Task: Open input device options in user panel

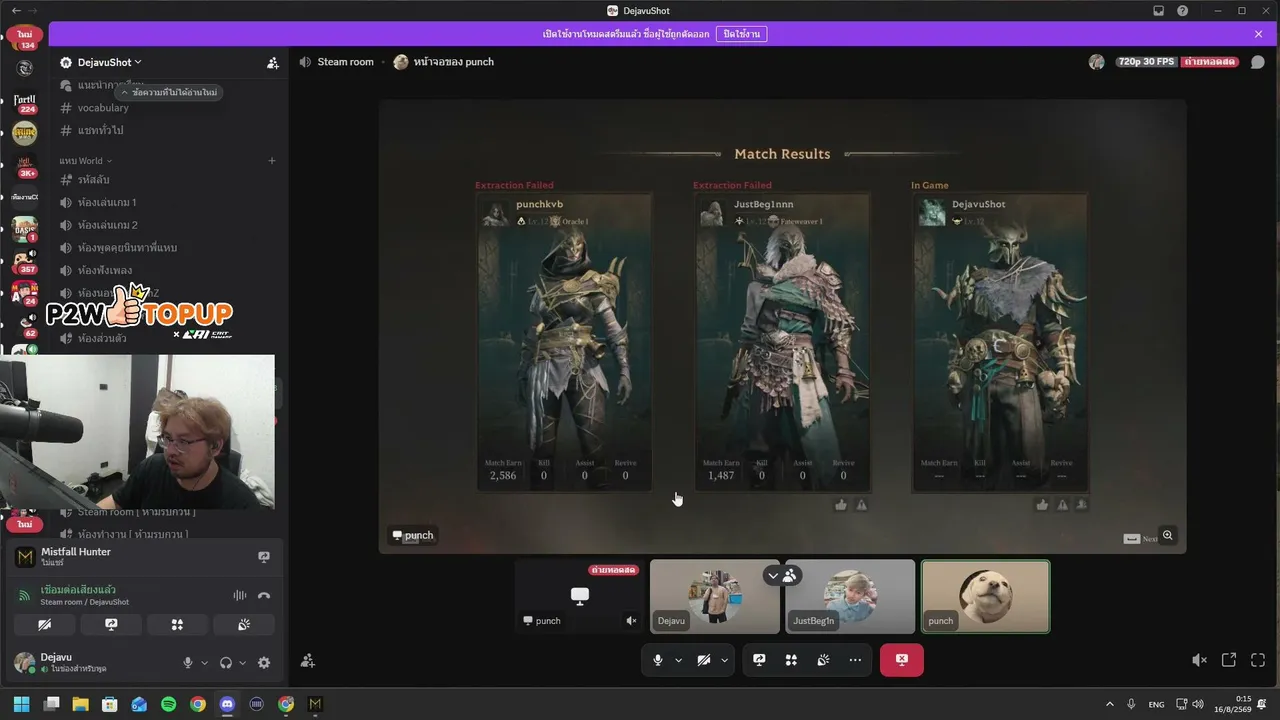Action: coord(205,663)
